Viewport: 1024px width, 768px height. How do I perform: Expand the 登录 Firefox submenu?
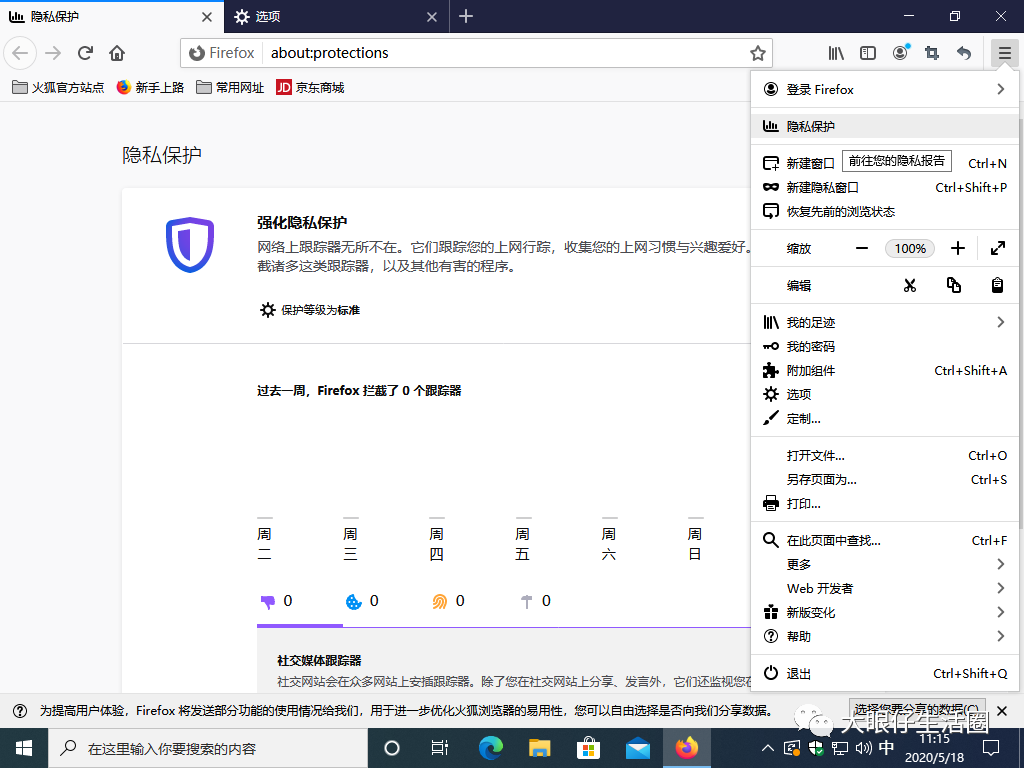[x=884, y=89]
